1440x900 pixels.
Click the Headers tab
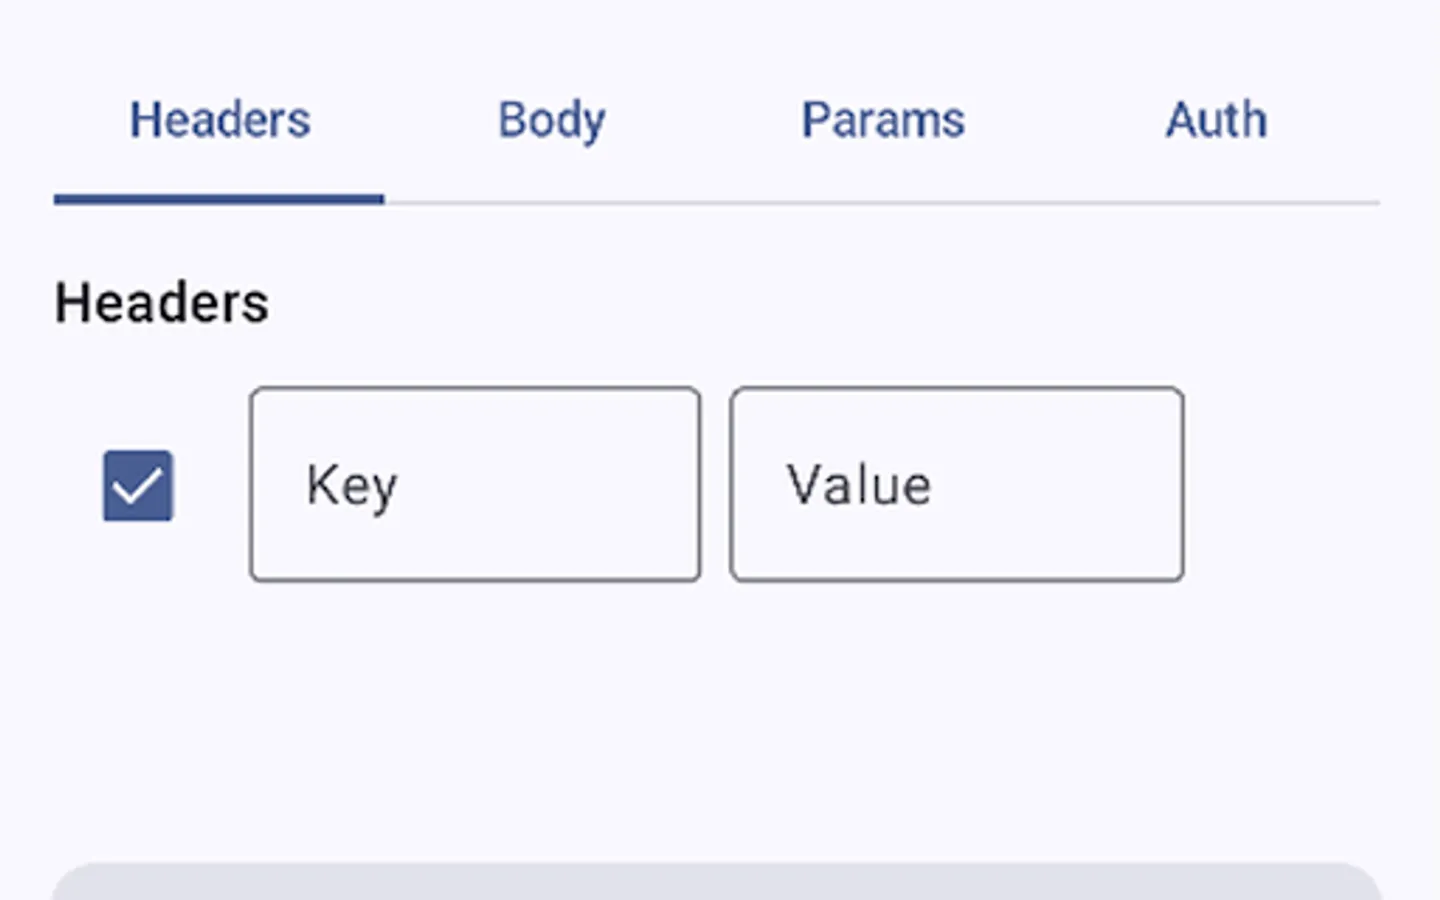(x=220, y=121)
